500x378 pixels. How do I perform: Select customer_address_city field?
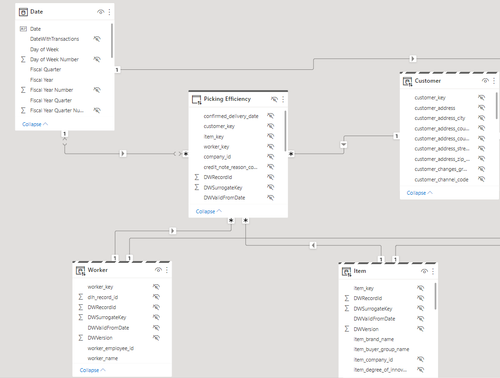tap(440, 118)
